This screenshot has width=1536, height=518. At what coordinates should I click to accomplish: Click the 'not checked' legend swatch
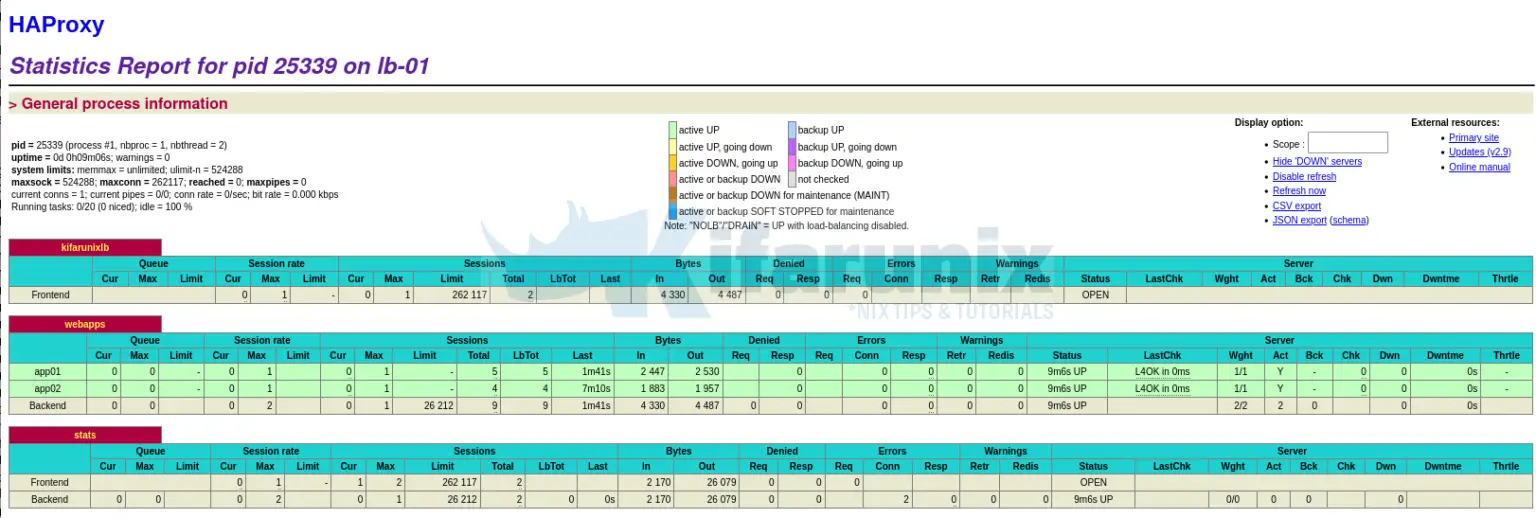(x=792, y=179)
